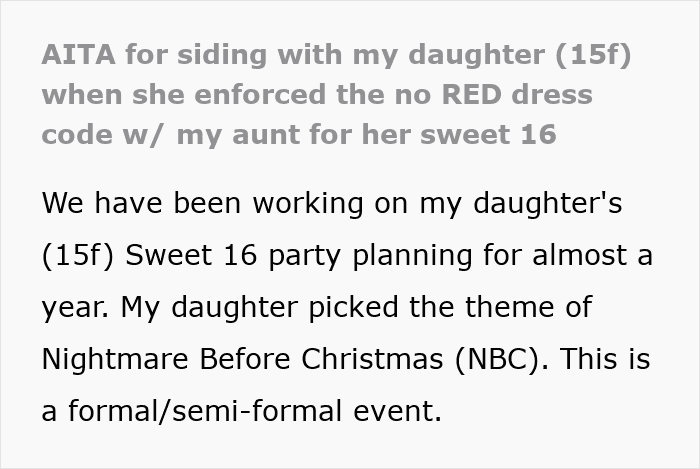The width and height of the screenshot is (700, 469).
Task: Select the word "theme" in the body
Action: (509, 307)
